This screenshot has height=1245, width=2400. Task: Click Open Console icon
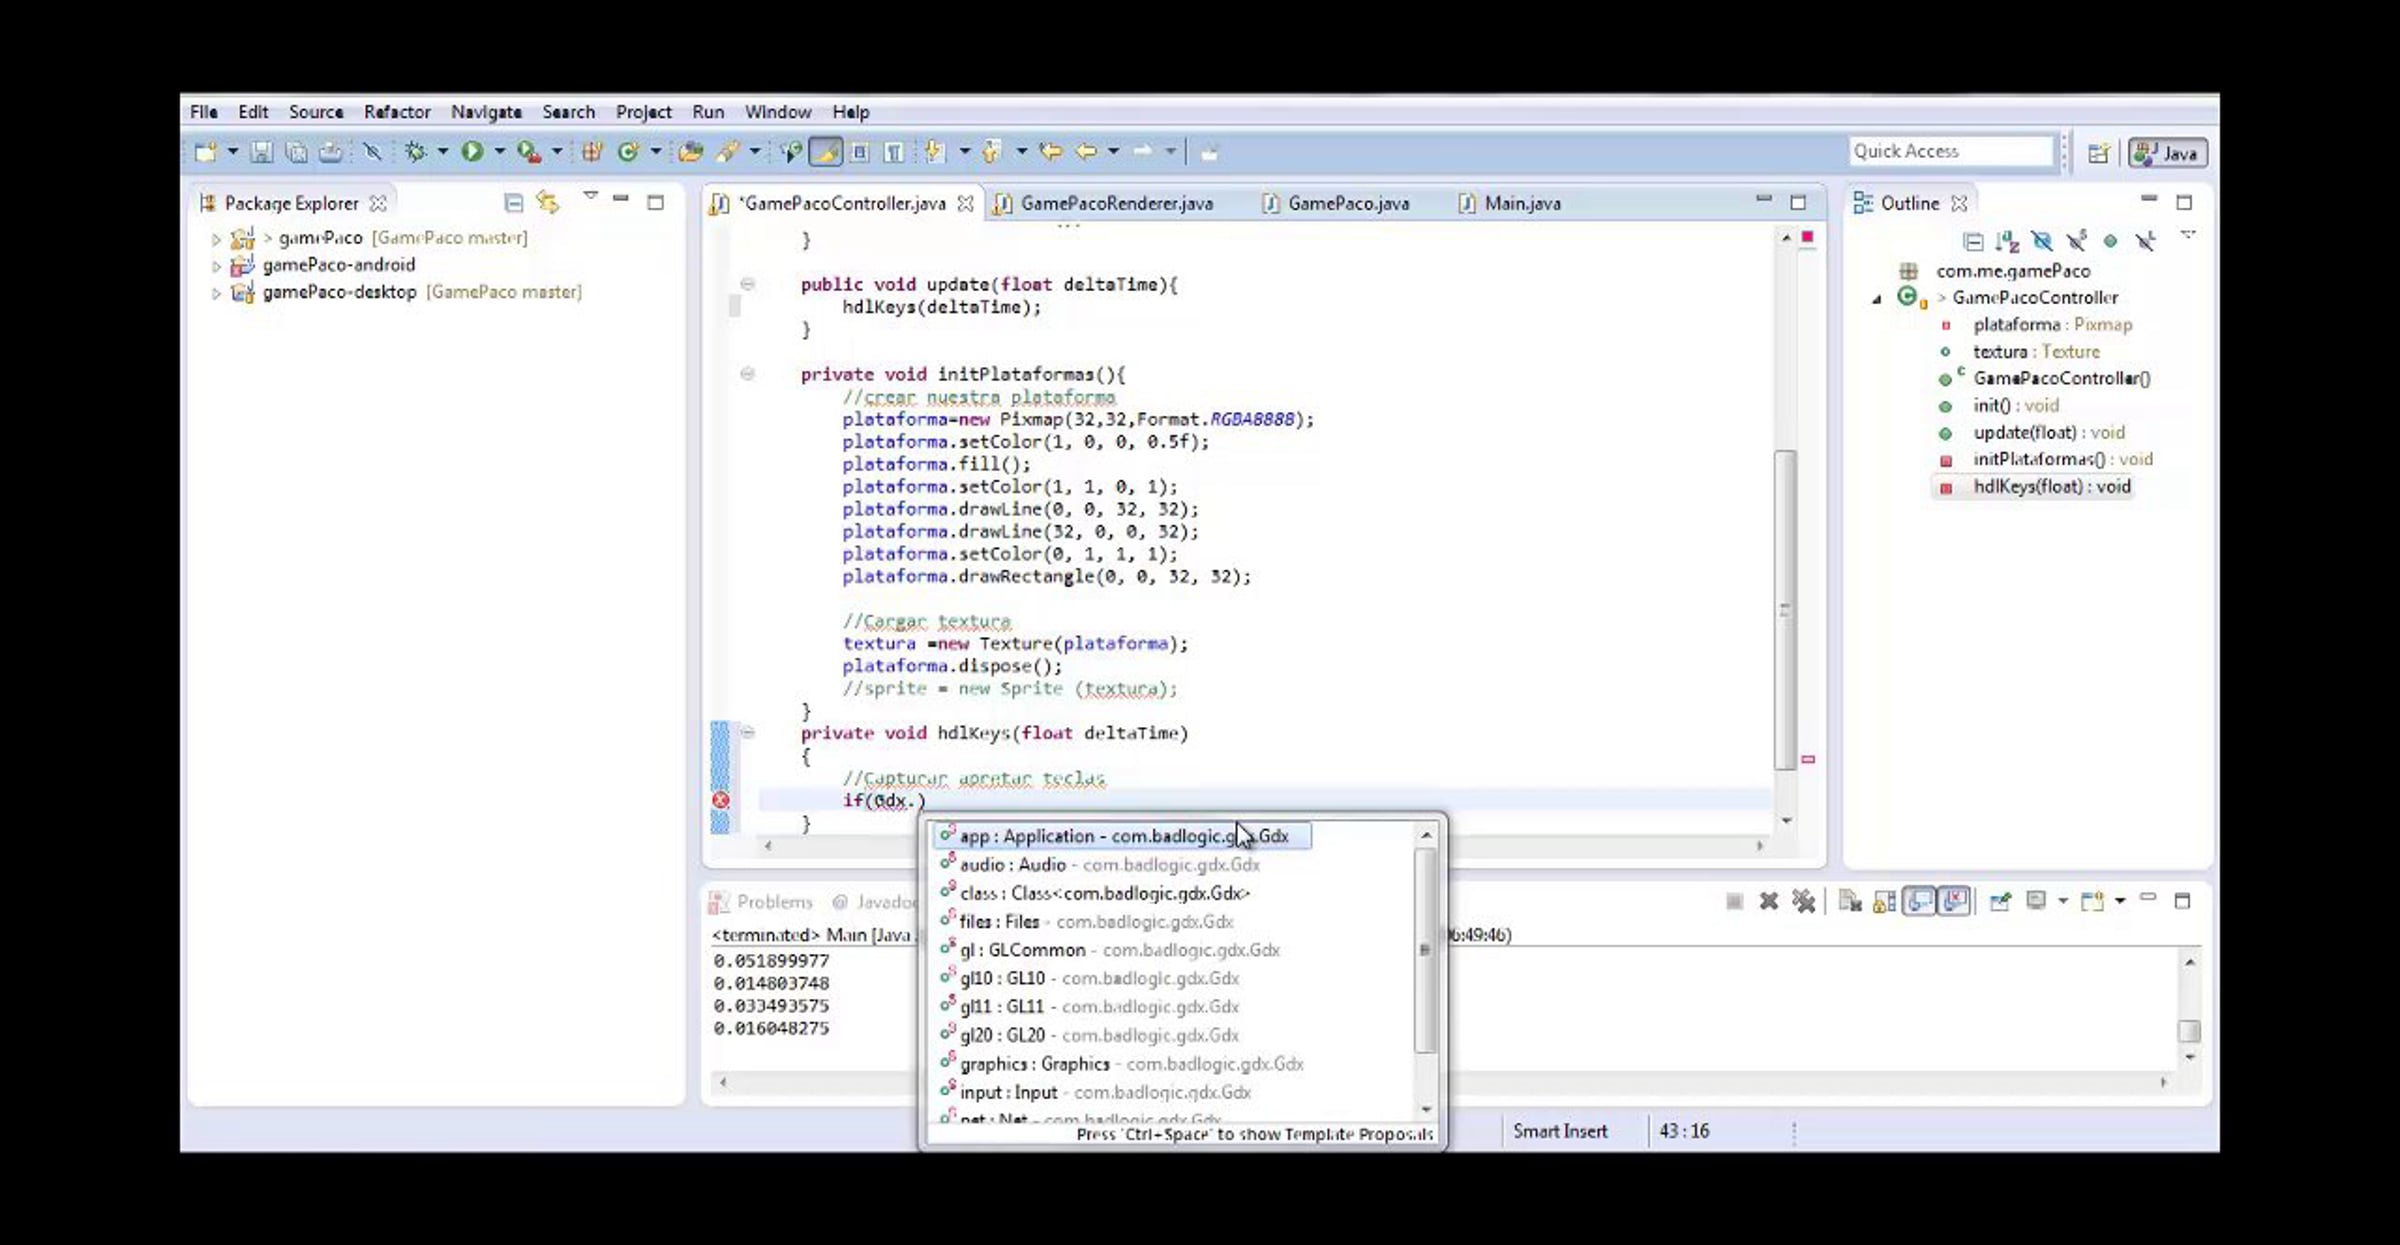coord(2092,901)
